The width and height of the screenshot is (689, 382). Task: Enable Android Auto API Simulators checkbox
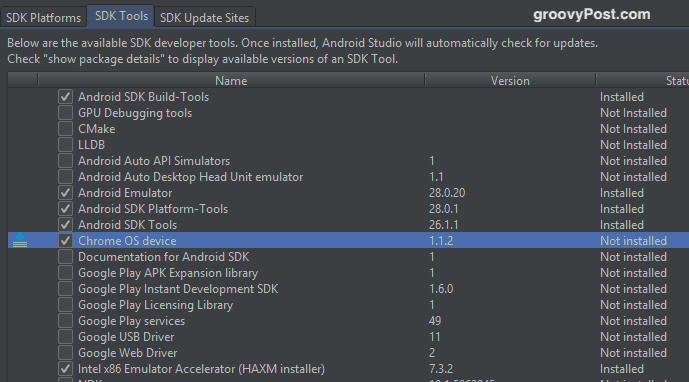[x=65, y=161]
